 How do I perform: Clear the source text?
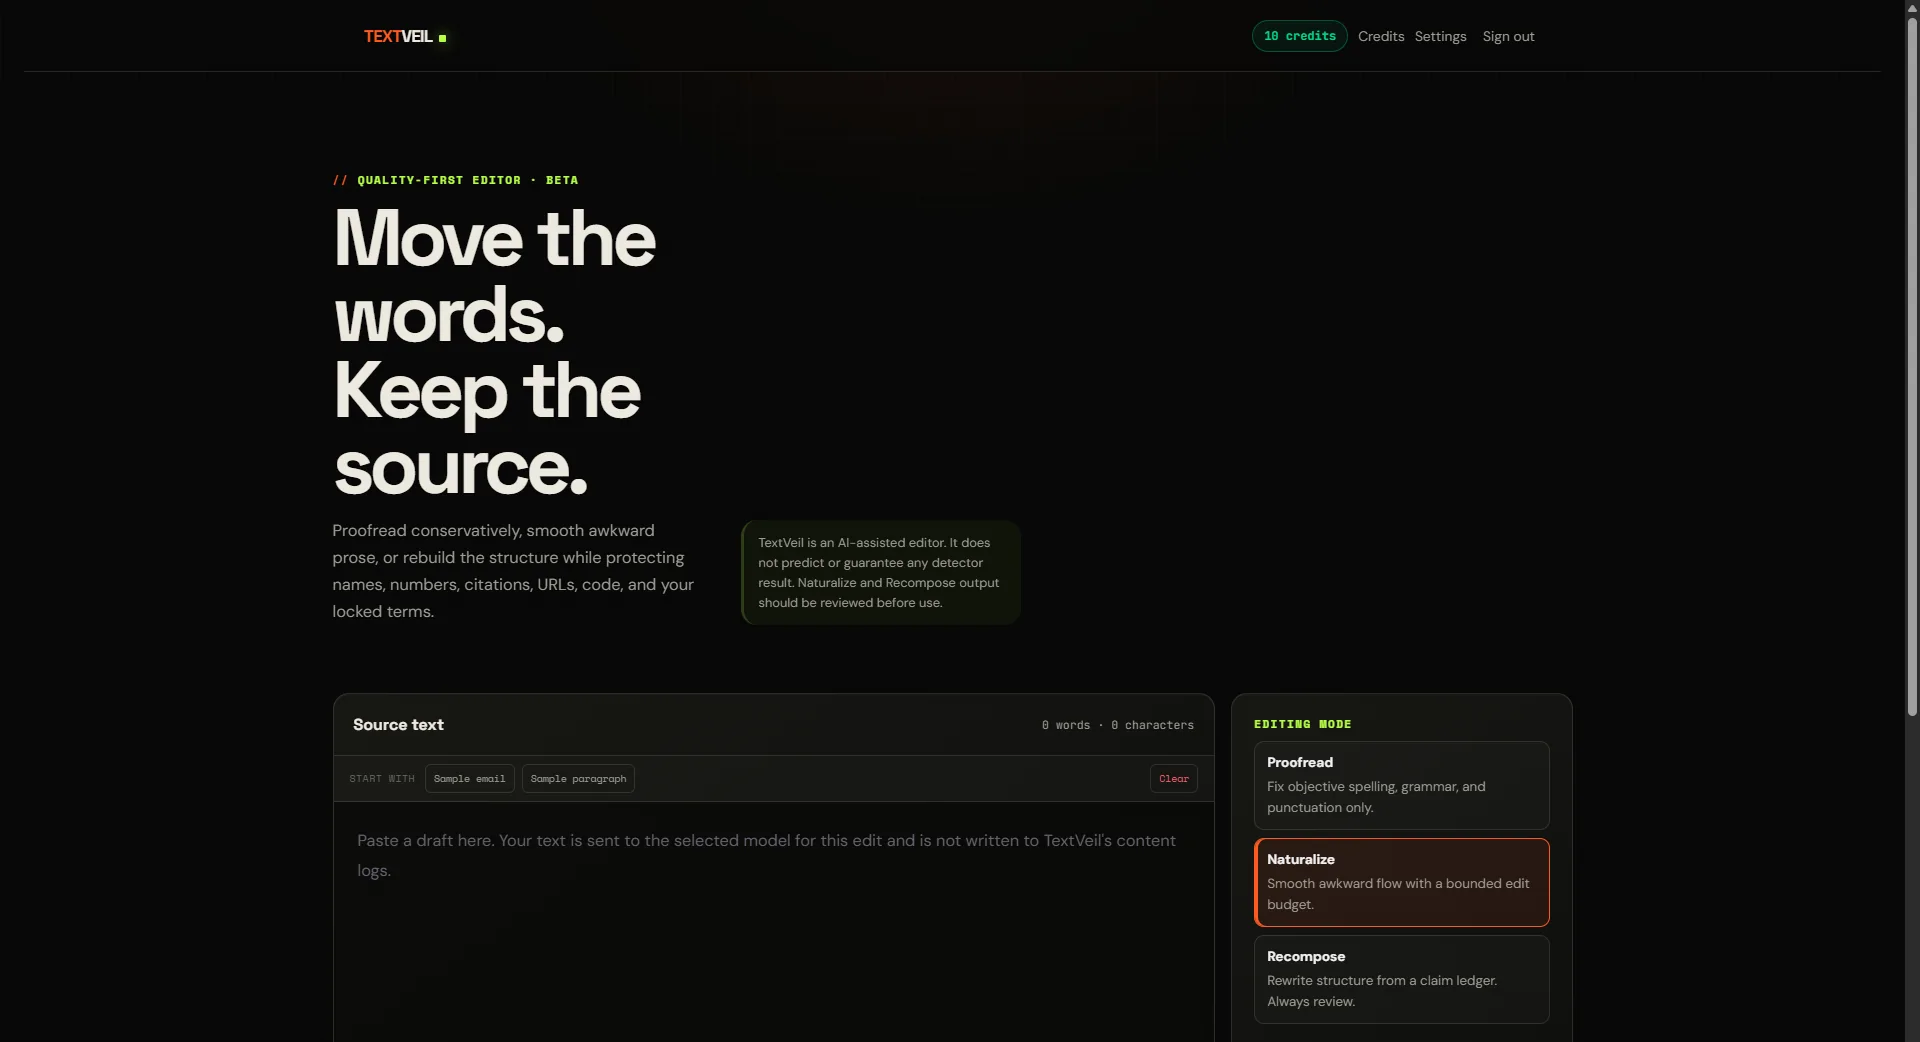coord(1173,778)
